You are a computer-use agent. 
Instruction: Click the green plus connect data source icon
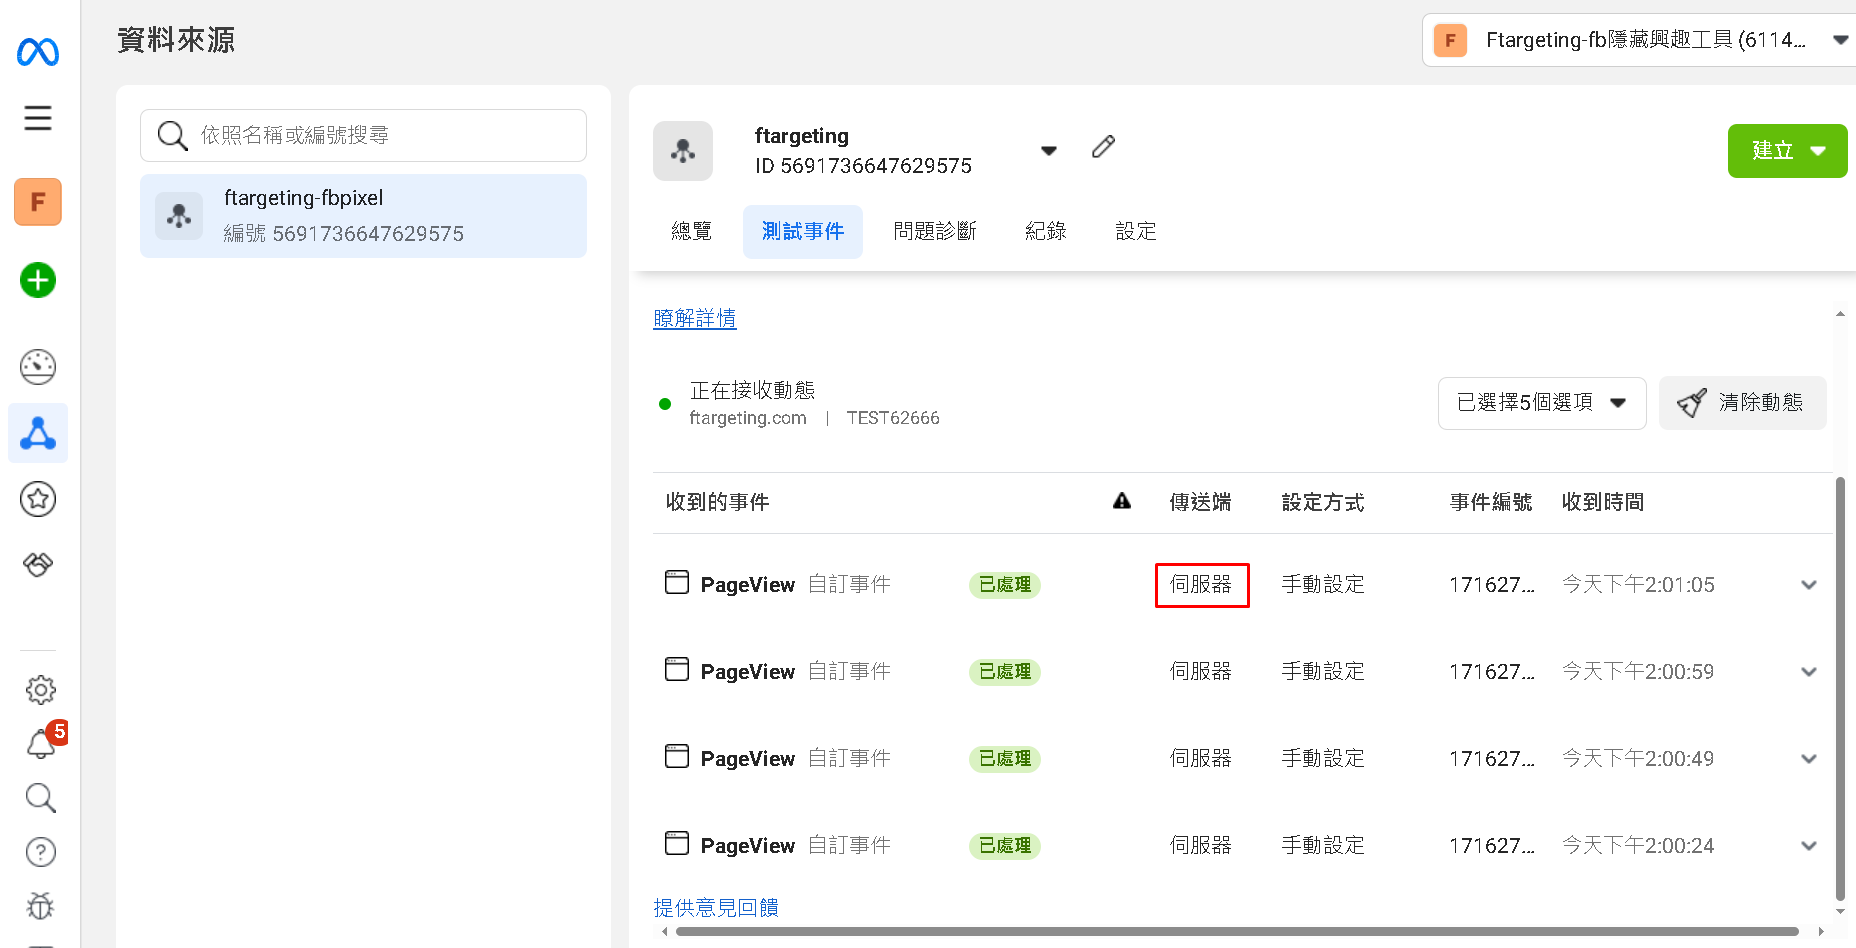pos(38,280)
